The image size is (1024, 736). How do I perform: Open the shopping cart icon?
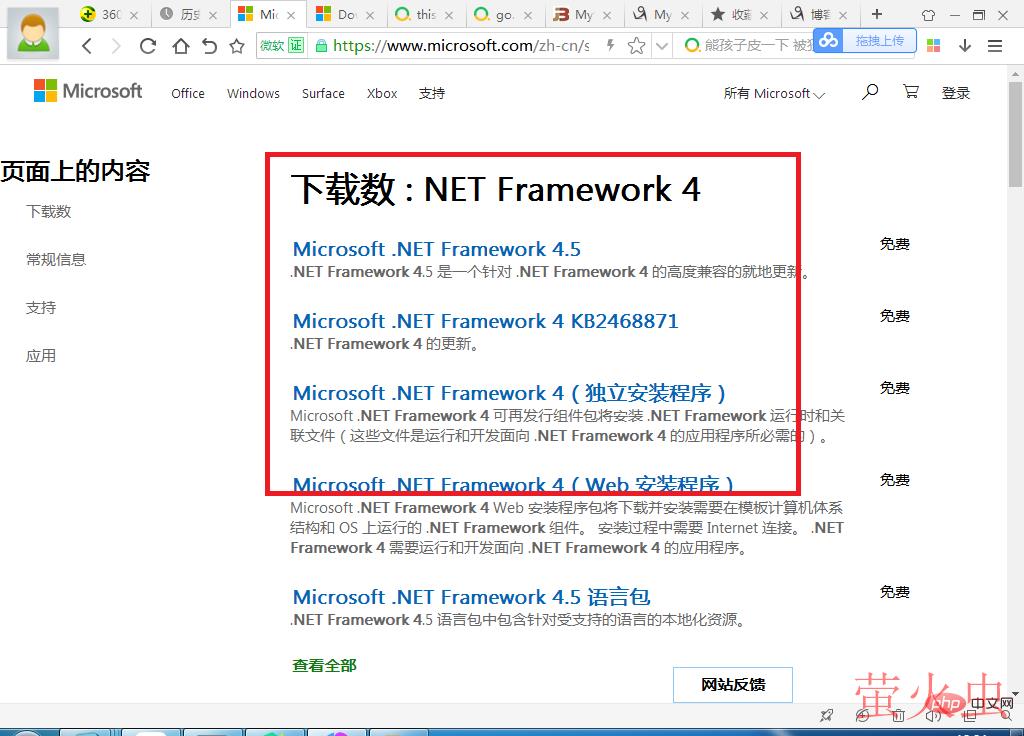[911, 91]
